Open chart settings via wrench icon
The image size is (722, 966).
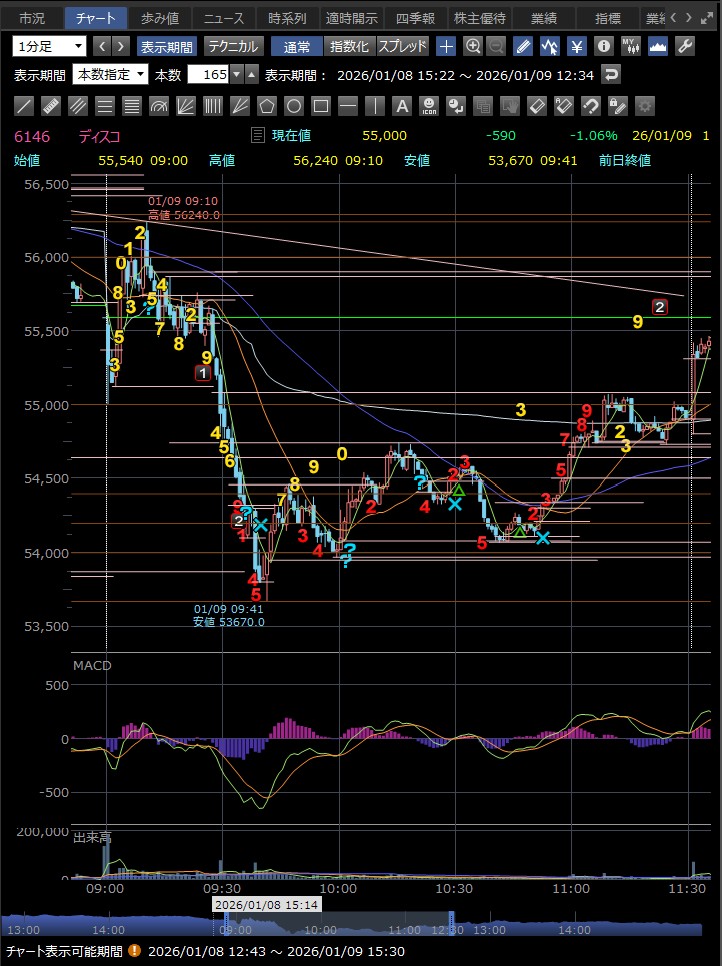tap(685, 46)
